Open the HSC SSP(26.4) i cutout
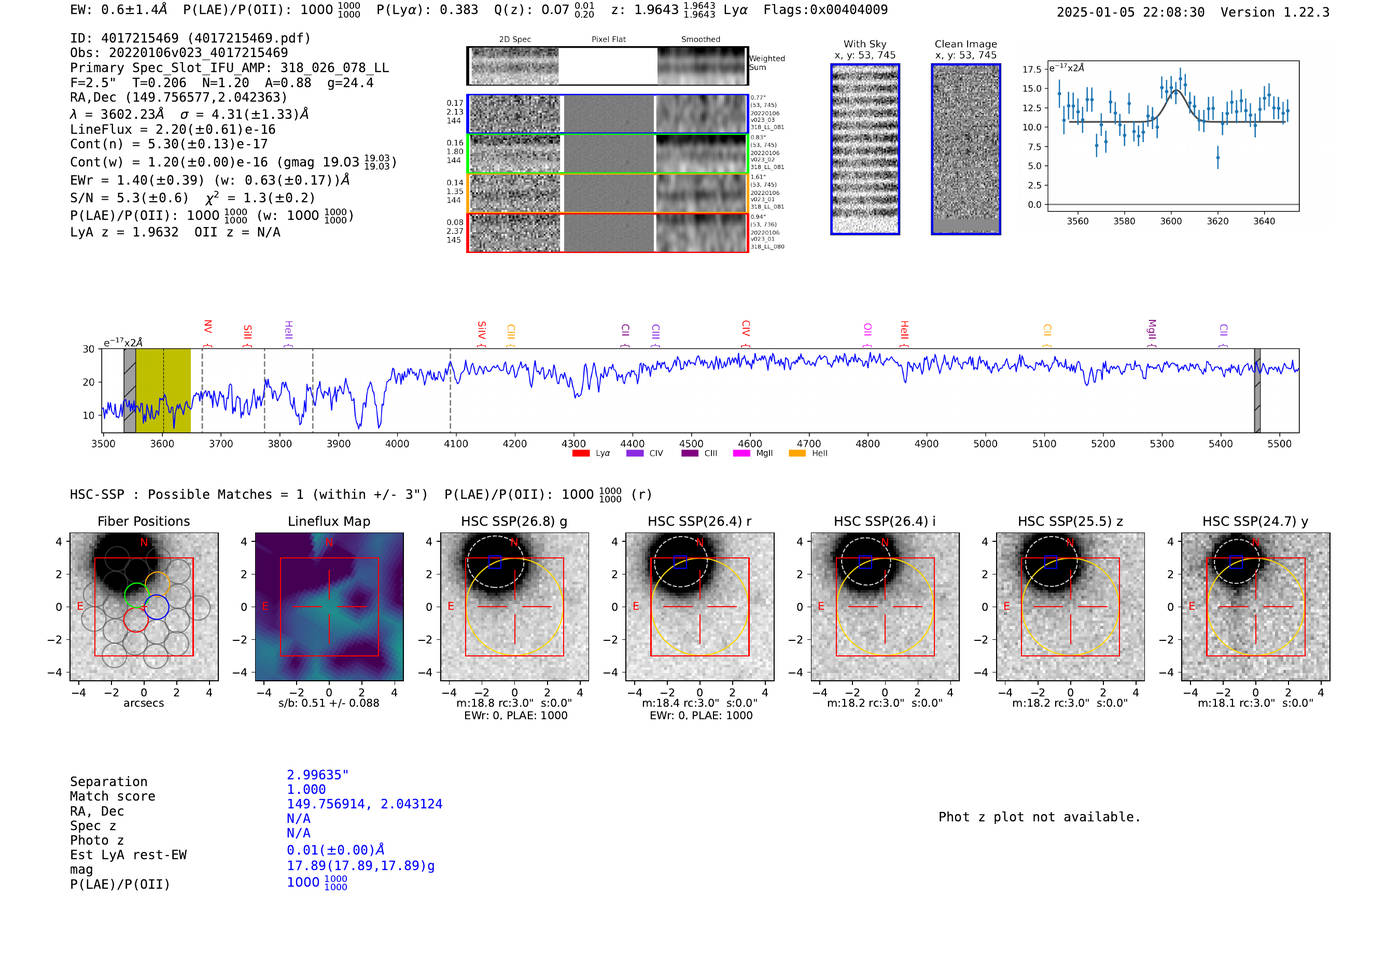This screenshot has height=953, width=1400. pos(885,607)
